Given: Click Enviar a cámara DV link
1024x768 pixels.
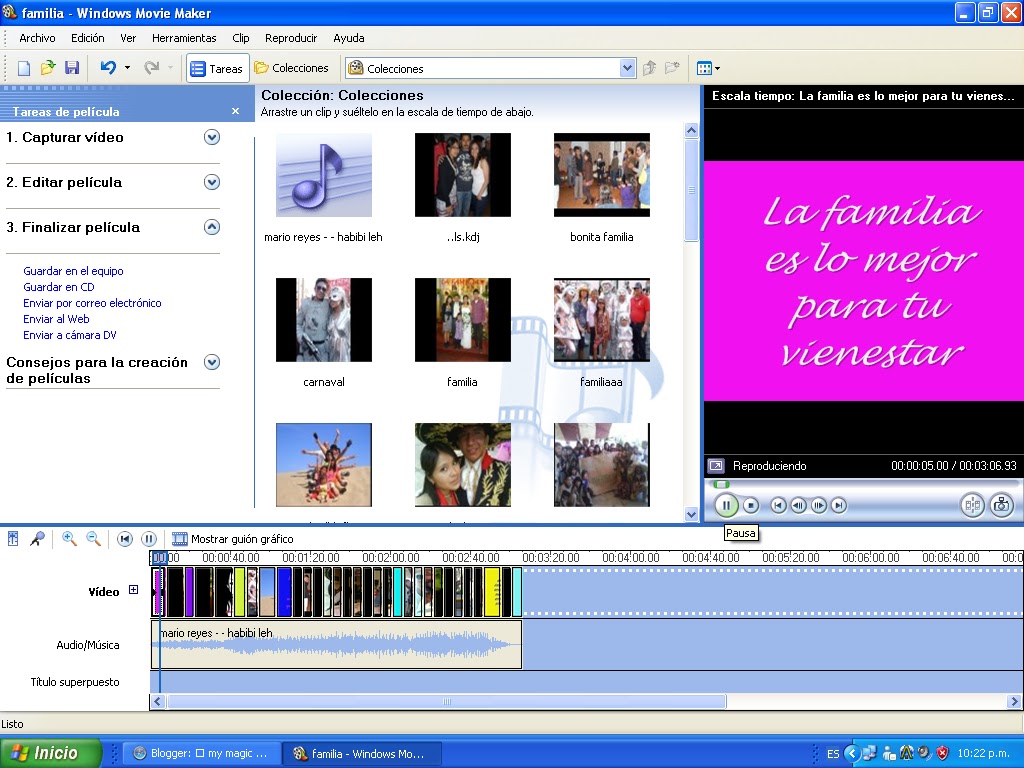Looking at the screenshot, I should point(70,335).
